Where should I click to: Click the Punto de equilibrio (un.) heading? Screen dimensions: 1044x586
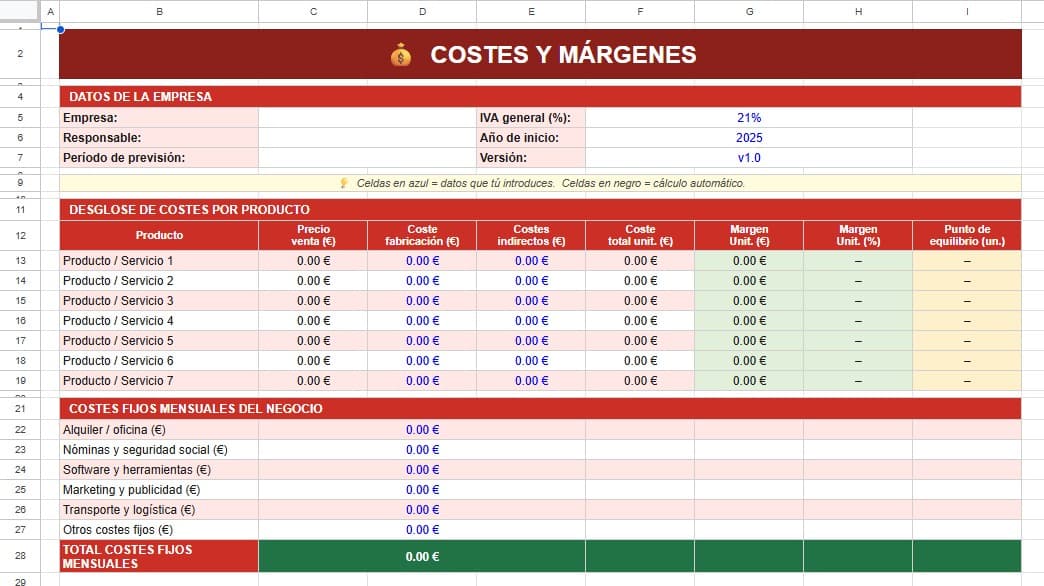click(967, 235)
